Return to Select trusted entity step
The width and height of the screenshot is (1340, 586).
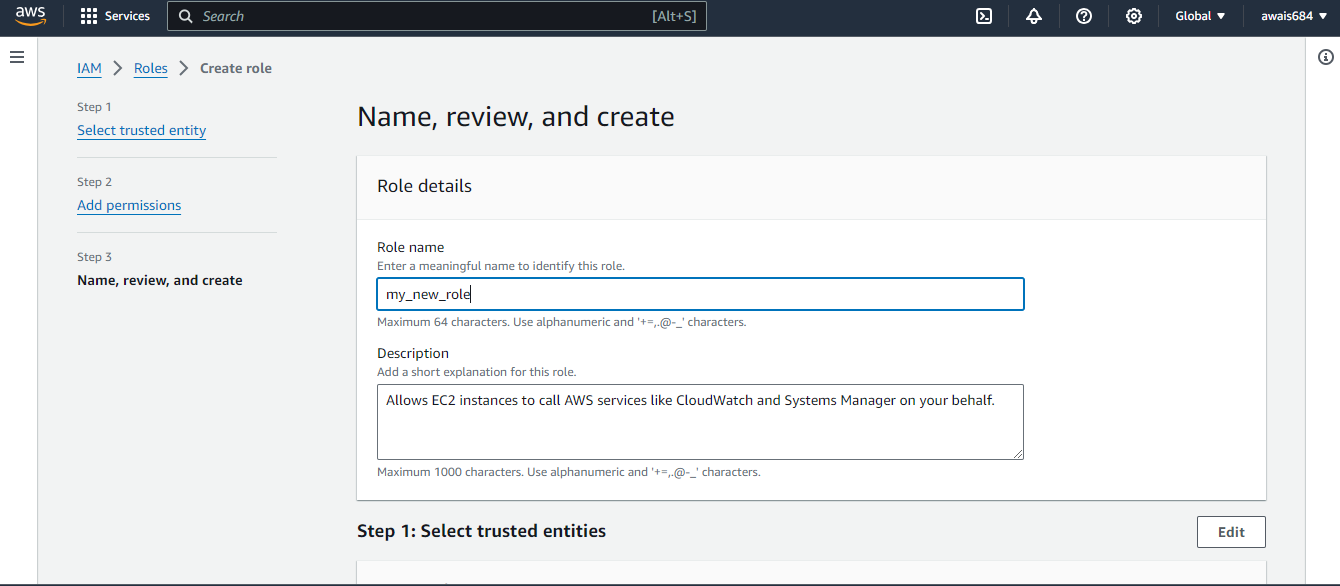(141, 130)
